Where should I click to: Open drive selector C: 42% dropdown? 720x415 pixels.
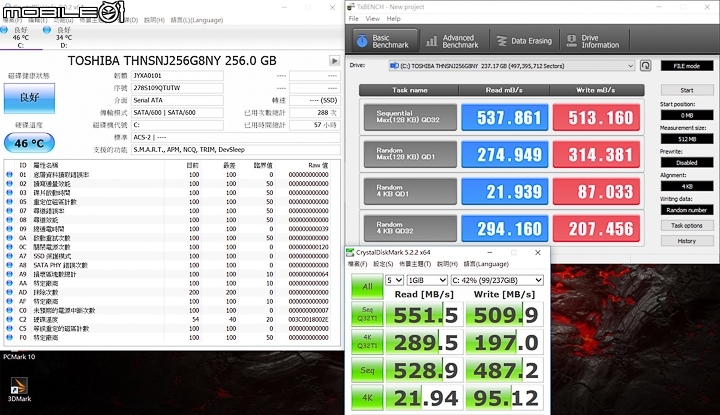coord(497,280)
